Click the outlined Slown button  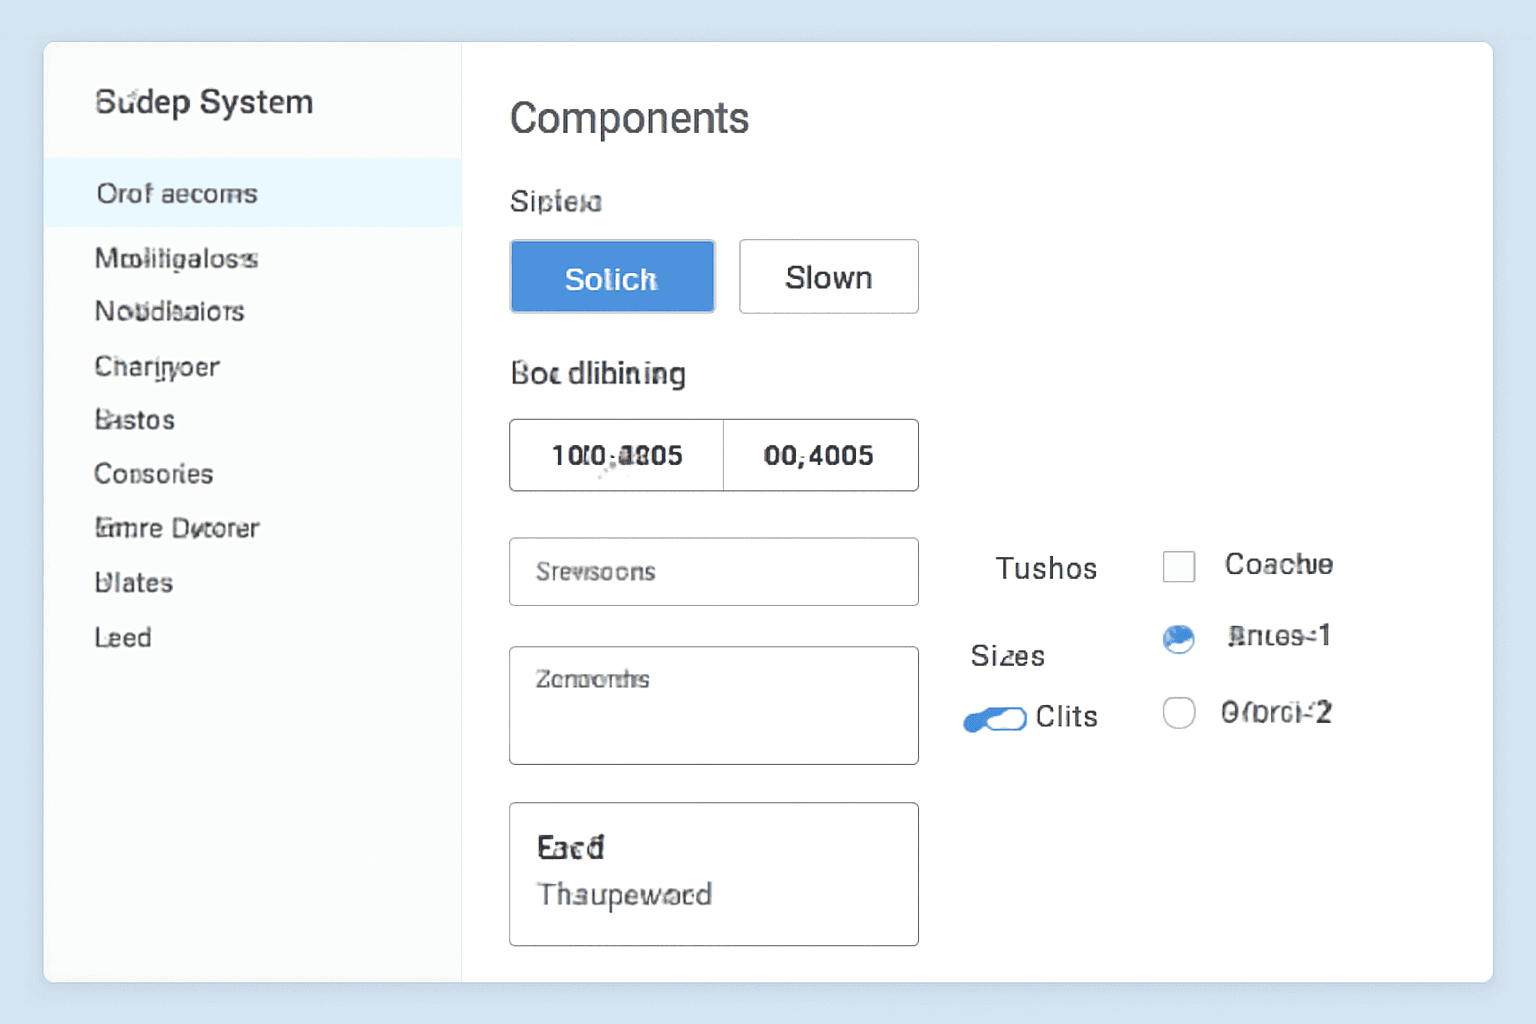[828, 277]
